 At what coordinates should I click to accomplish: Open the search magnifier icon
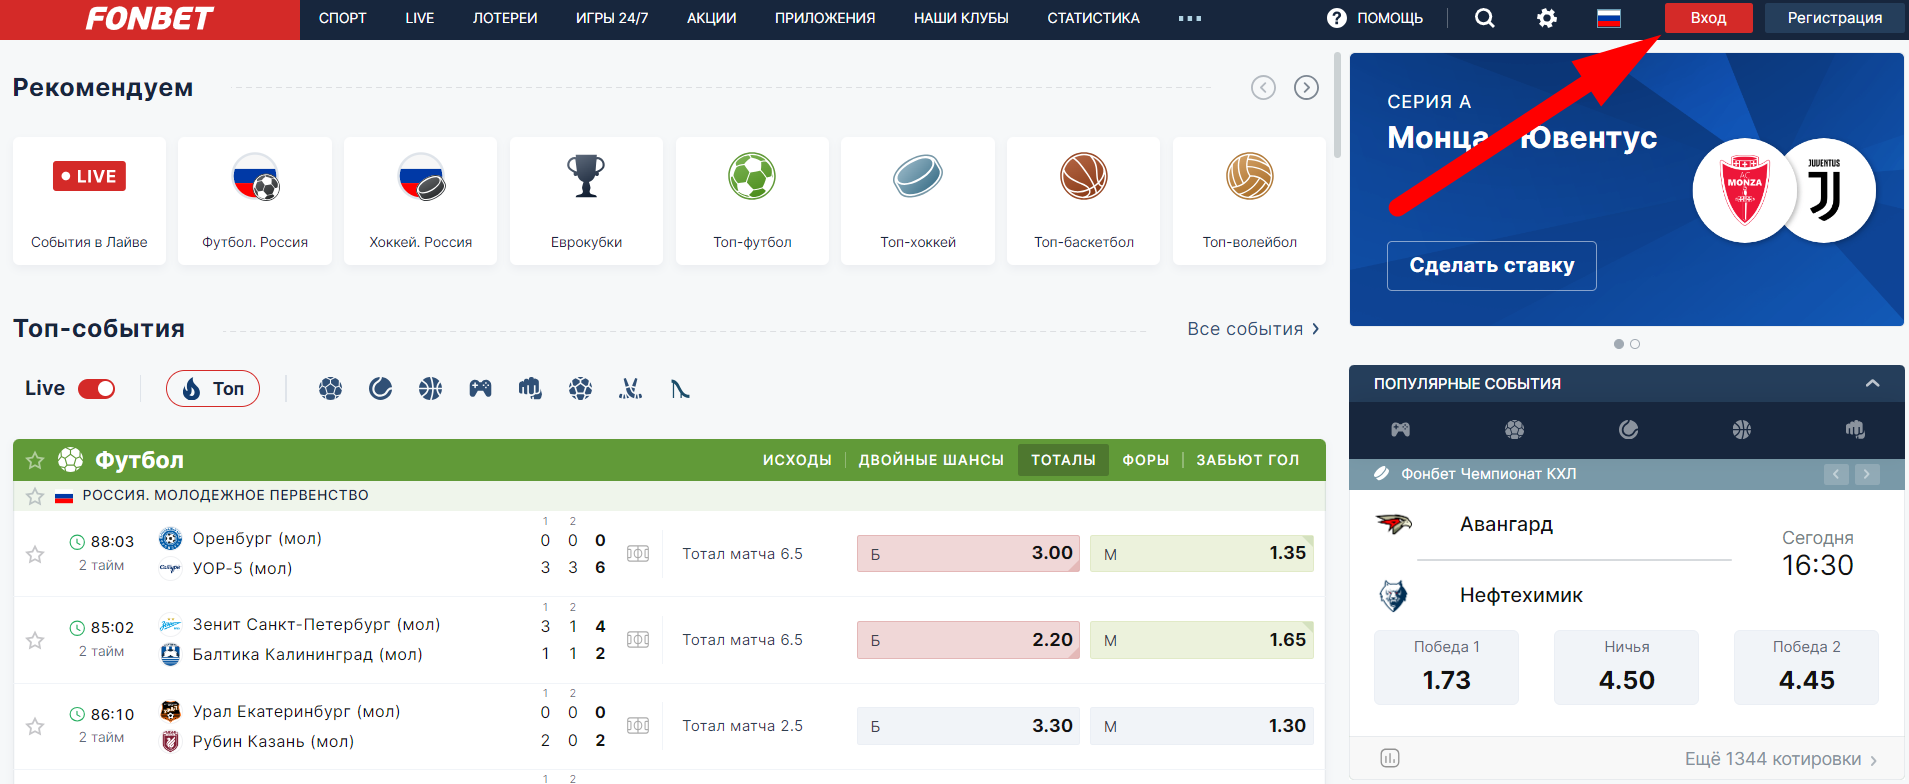pos(1485,18)
